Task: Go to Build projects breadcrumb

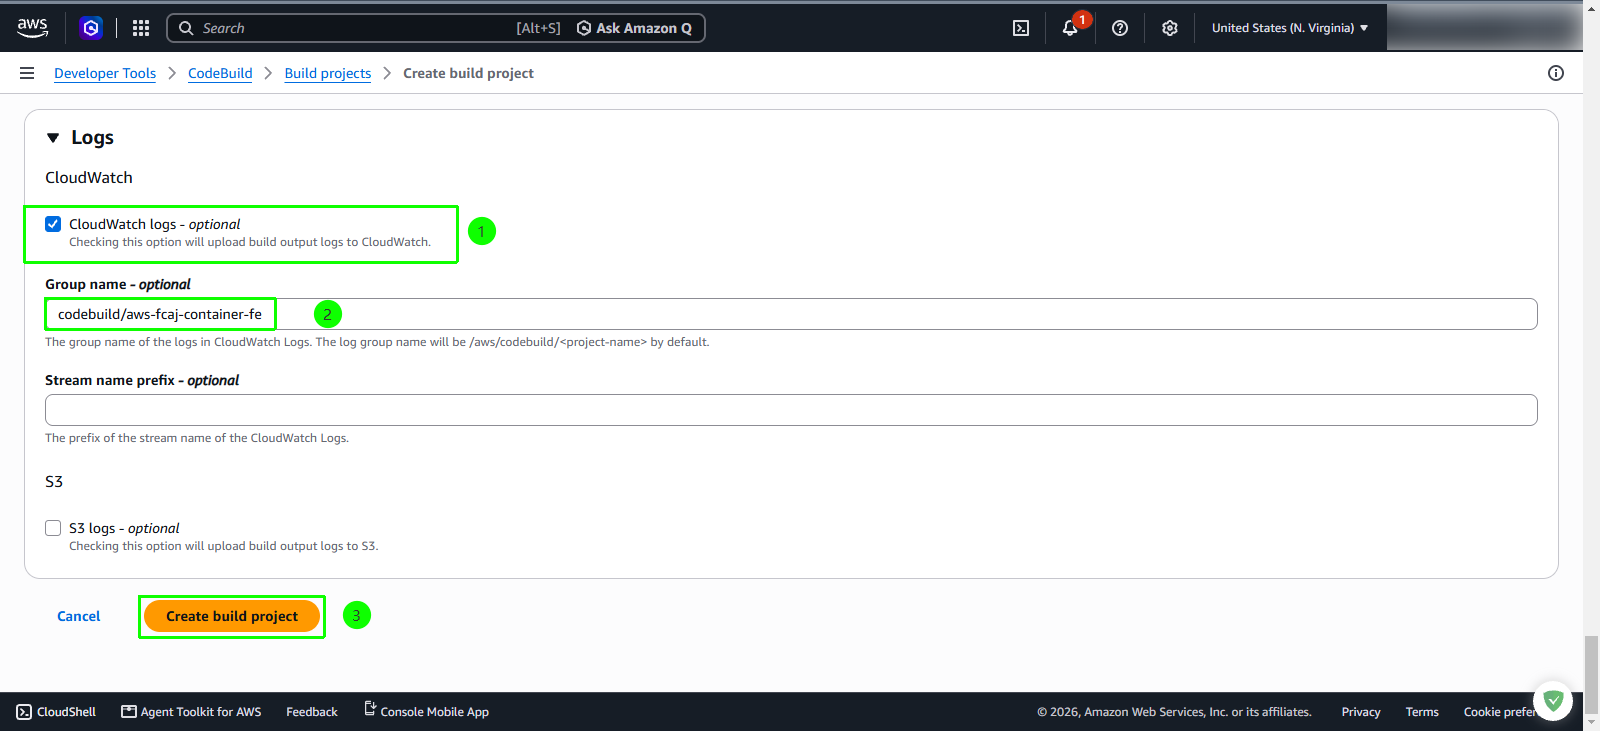Action: [x=328, y=73]
